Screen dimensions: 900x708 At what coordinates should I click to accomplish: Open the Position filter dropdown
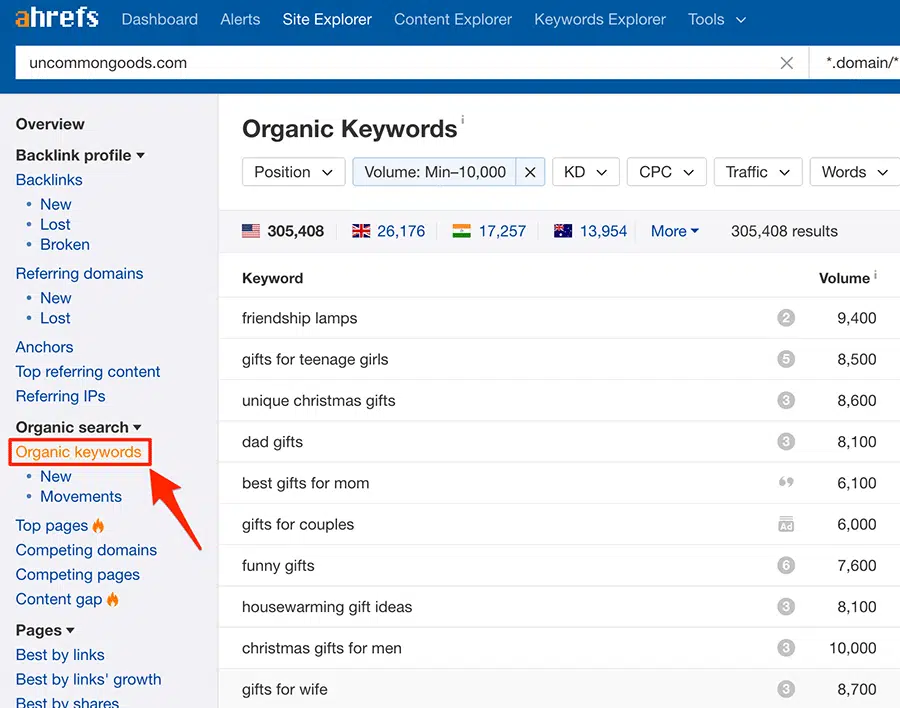[x=293, y=171]
